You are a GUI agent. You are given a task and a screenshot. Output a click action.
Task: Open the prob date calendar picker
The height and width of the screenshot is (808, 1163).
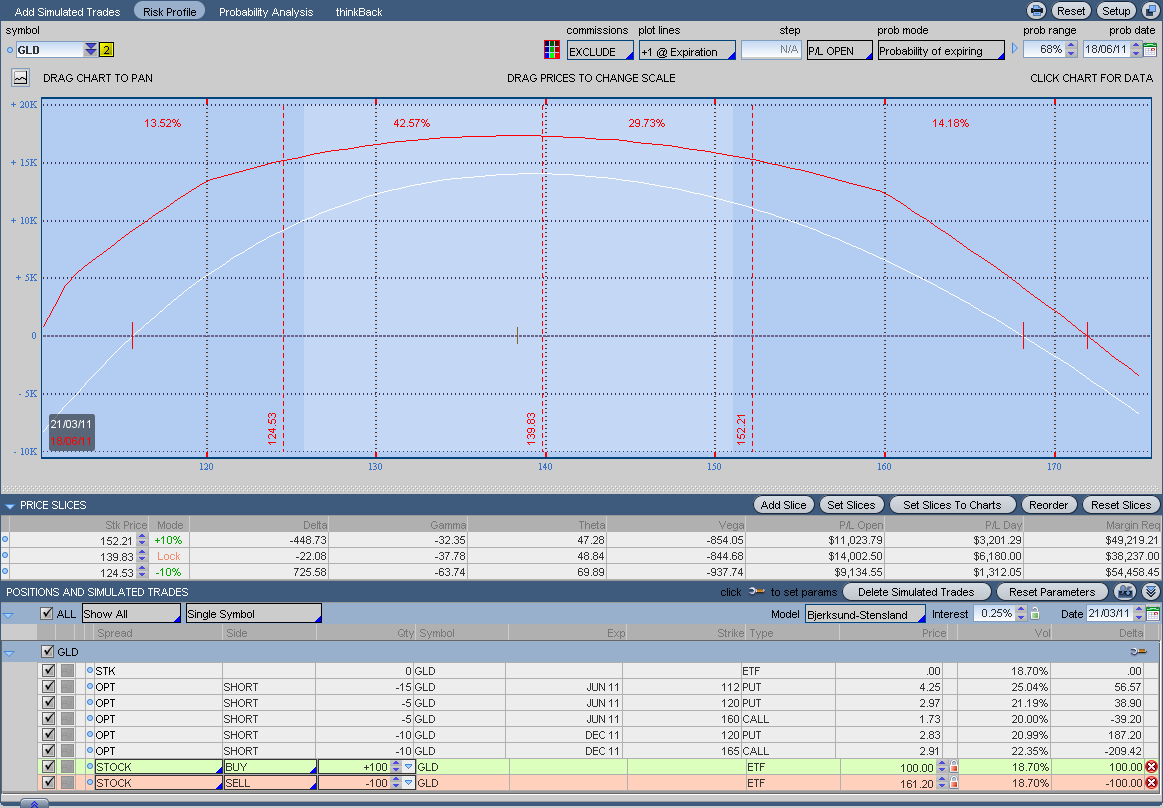1150,49
